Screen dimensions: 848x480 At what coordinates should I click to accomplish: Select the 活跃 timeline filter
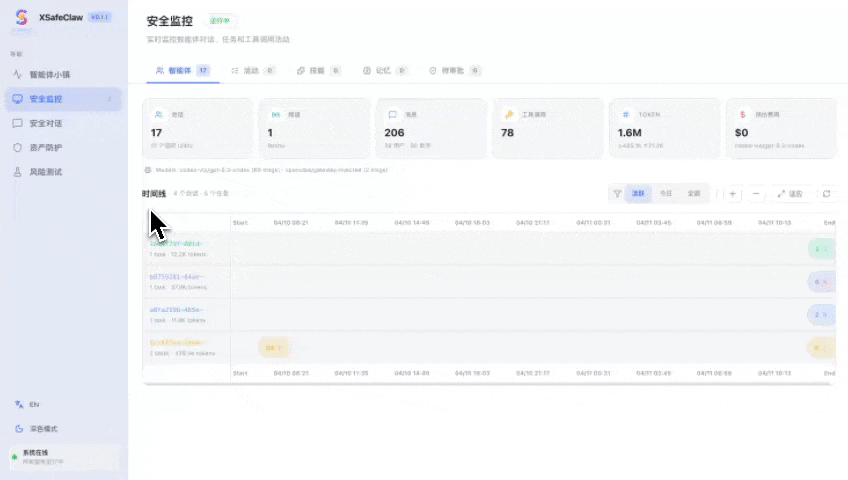click(639, 194)
